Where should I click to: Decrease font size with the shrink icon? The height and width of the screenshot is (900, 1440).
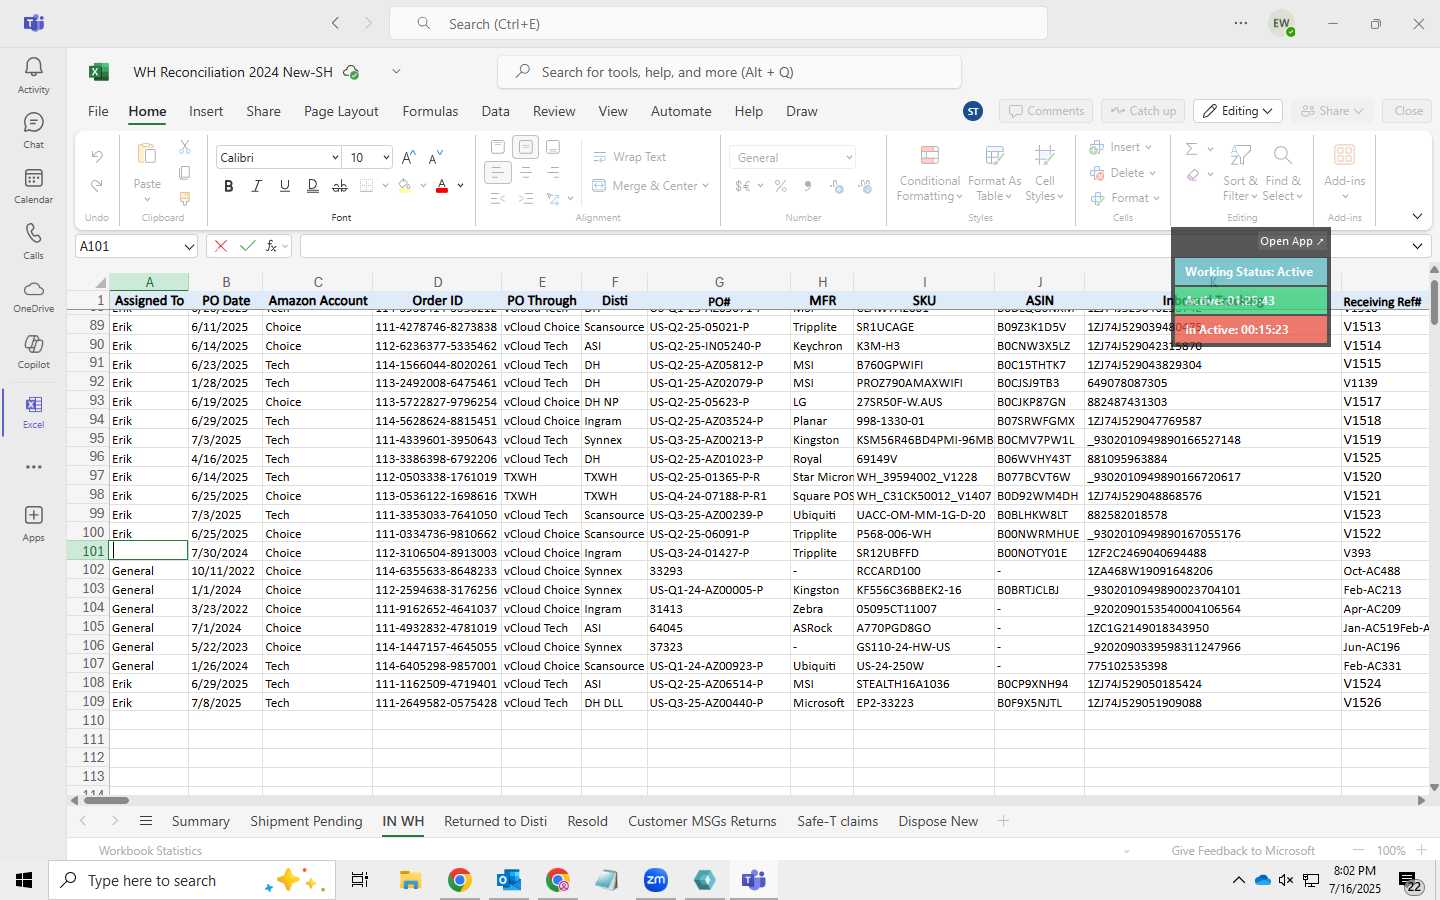(x=434, y=157)
